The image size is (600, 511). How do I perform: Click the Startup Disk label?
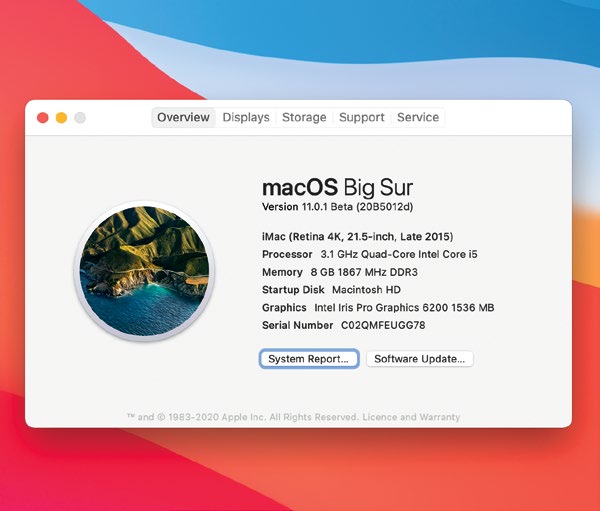click(293, 290)
